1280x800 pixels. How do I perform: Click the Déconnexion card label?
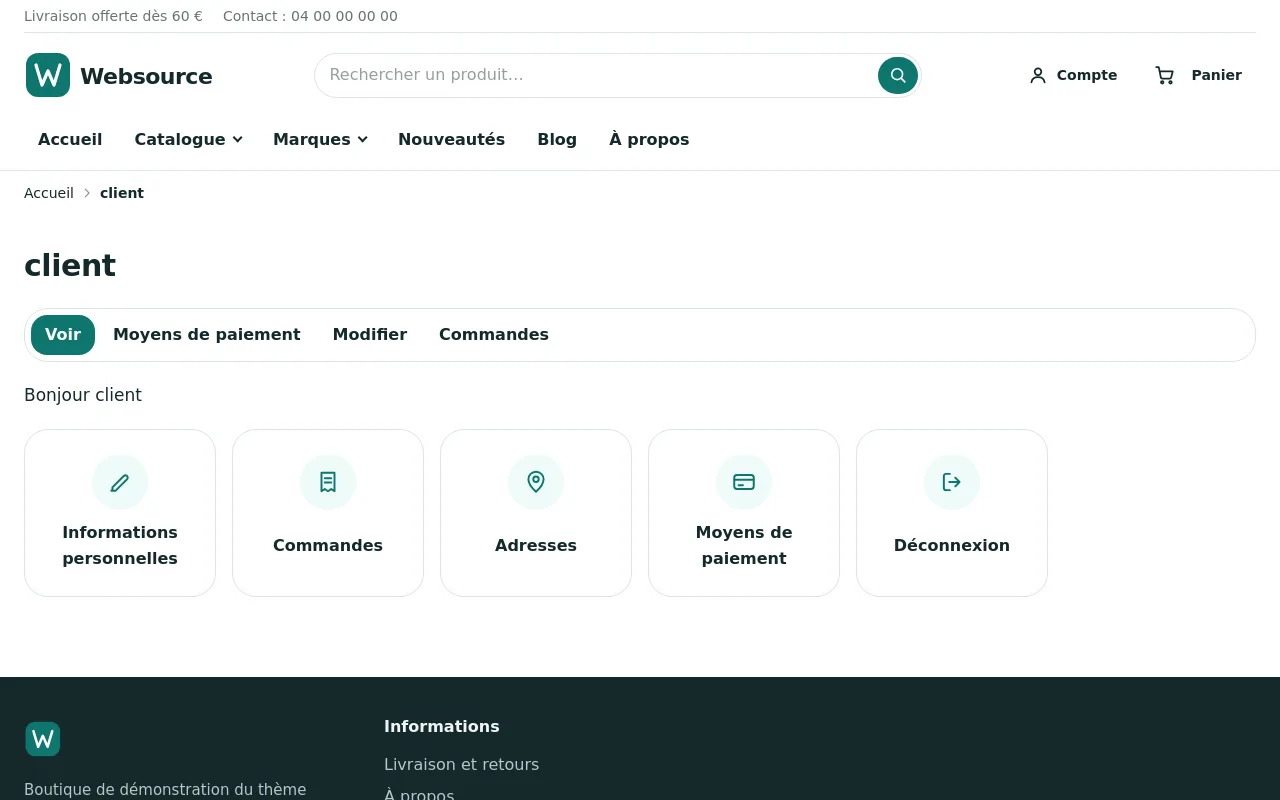pos(952,545)
